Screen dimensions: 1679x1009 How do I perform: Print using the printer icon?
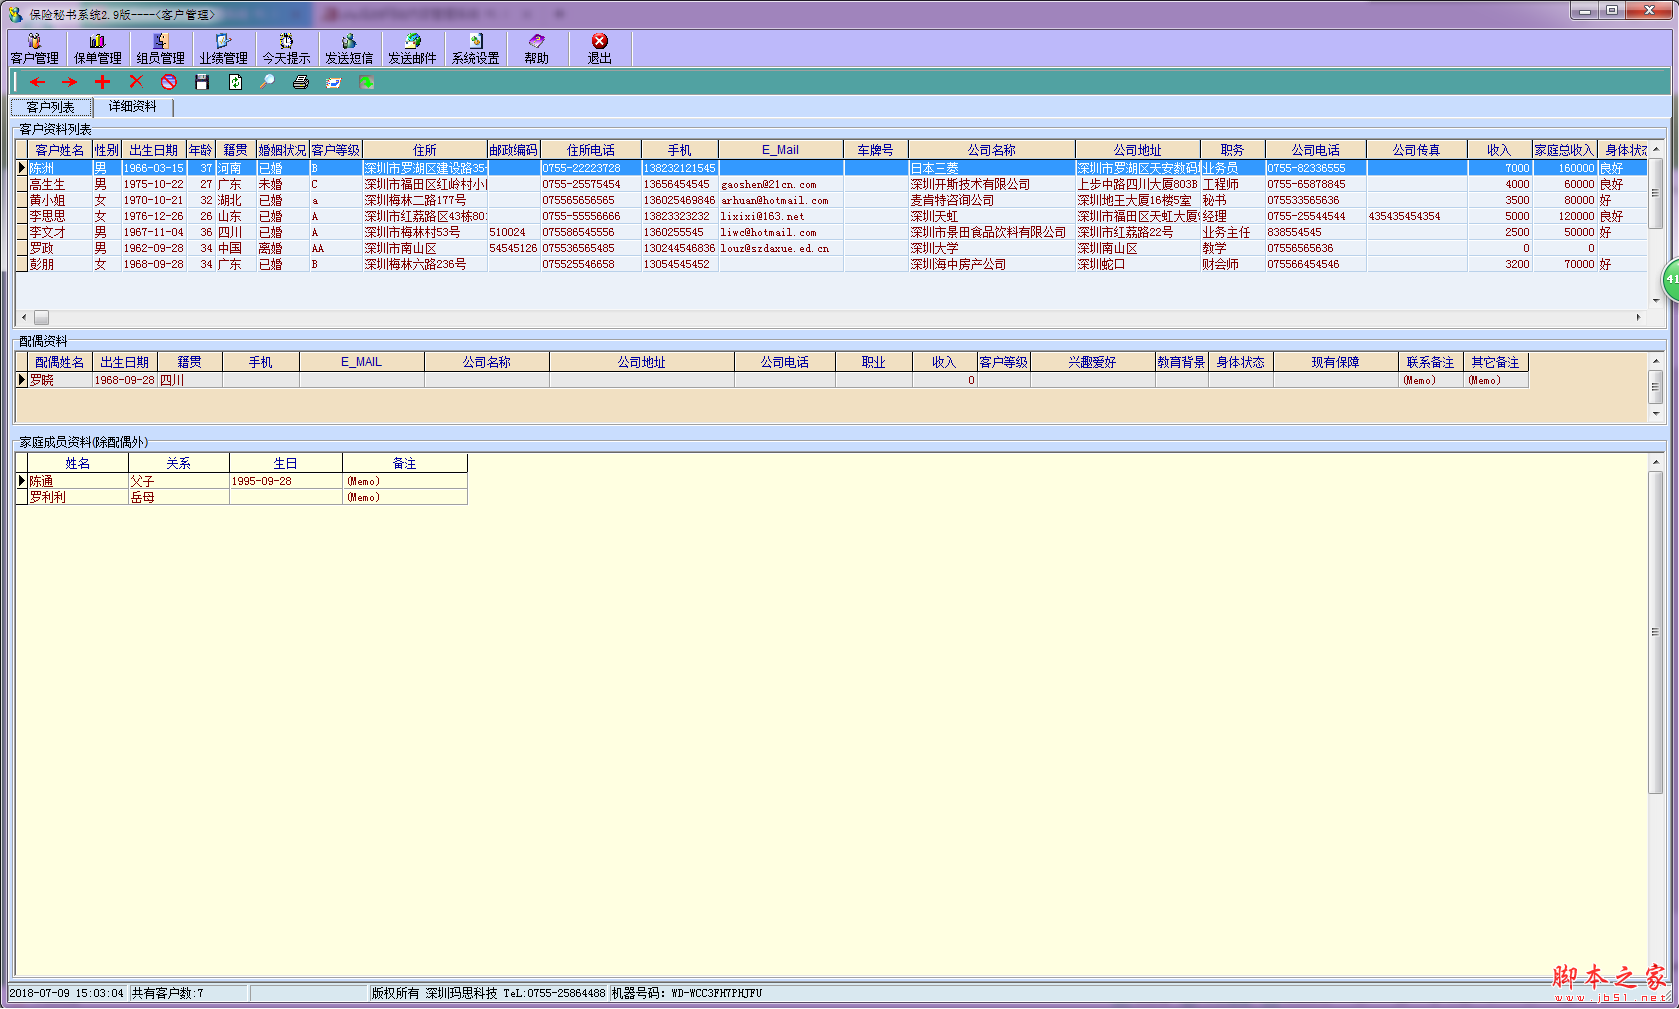pyautogui.click(x=300, y=82)
